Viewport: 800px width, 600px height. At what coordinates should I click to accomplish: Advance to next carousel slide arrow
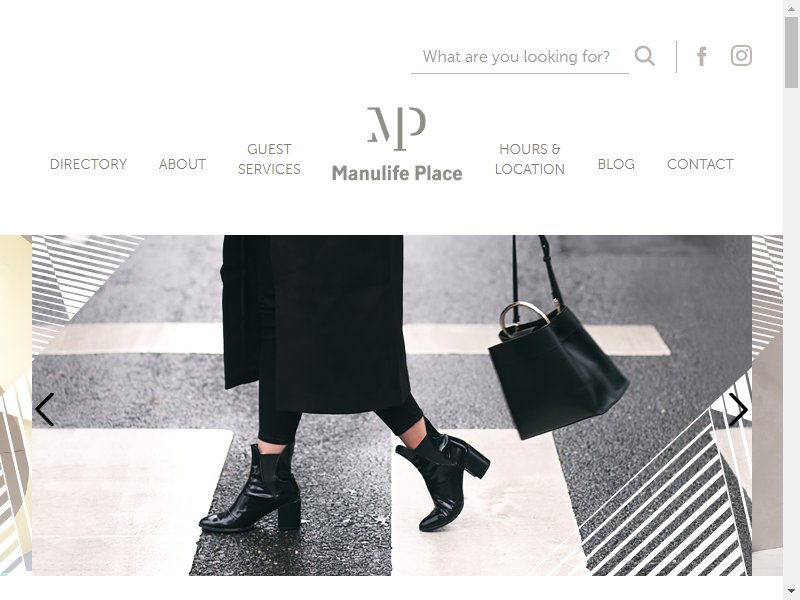point(738,409)
